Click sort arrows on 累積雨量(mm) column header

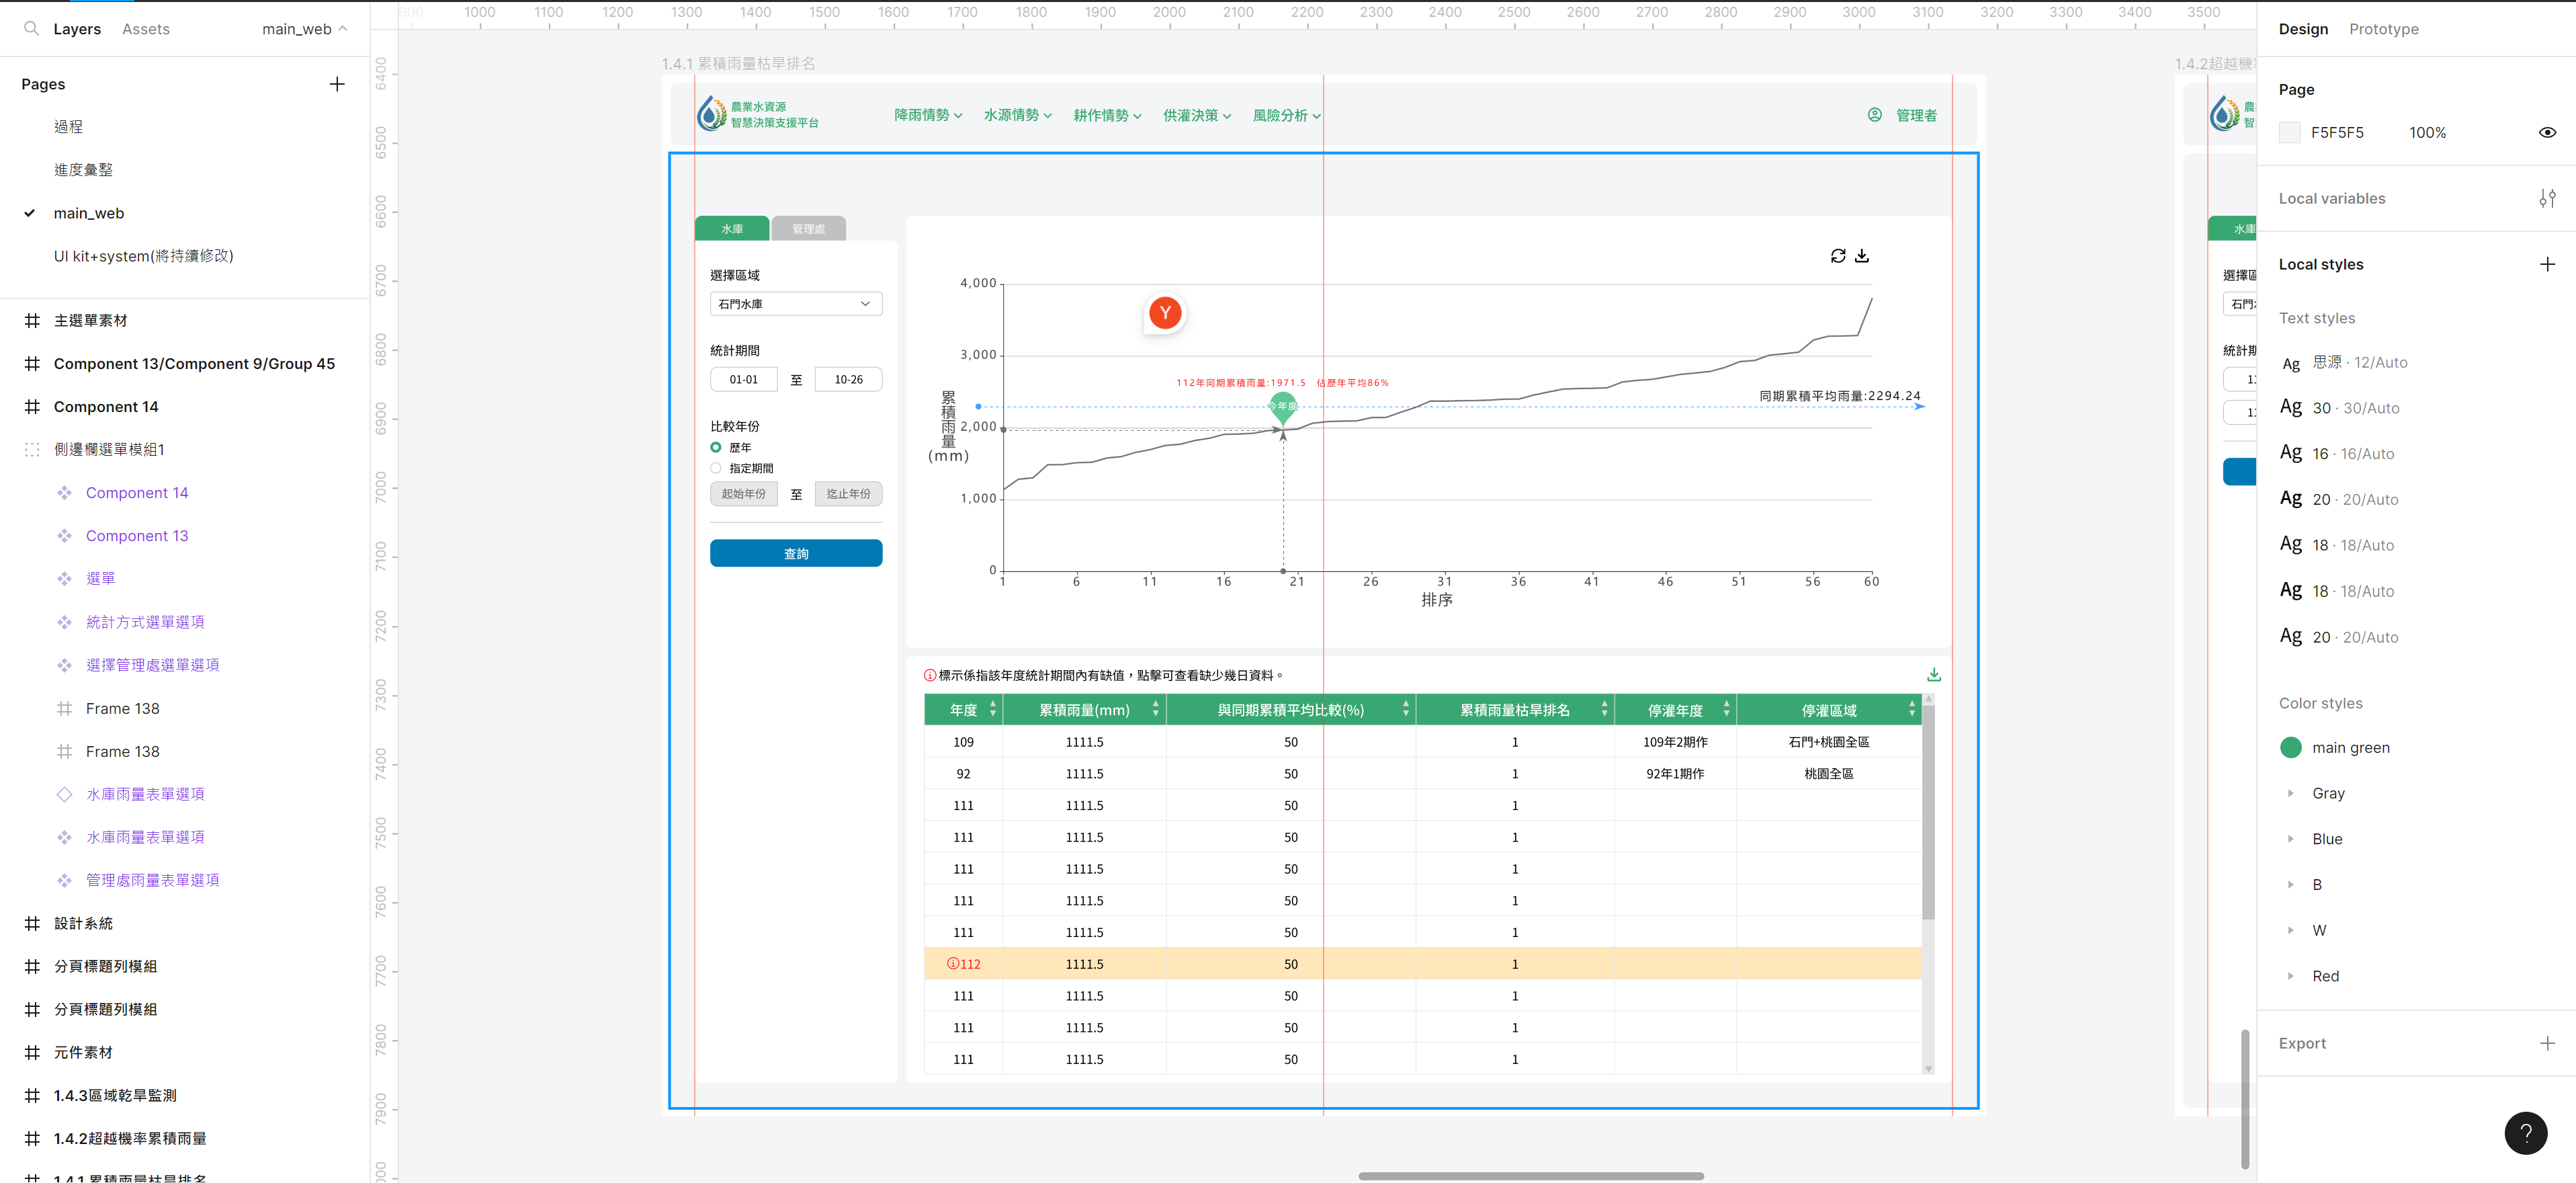[x=1156, y=709]
